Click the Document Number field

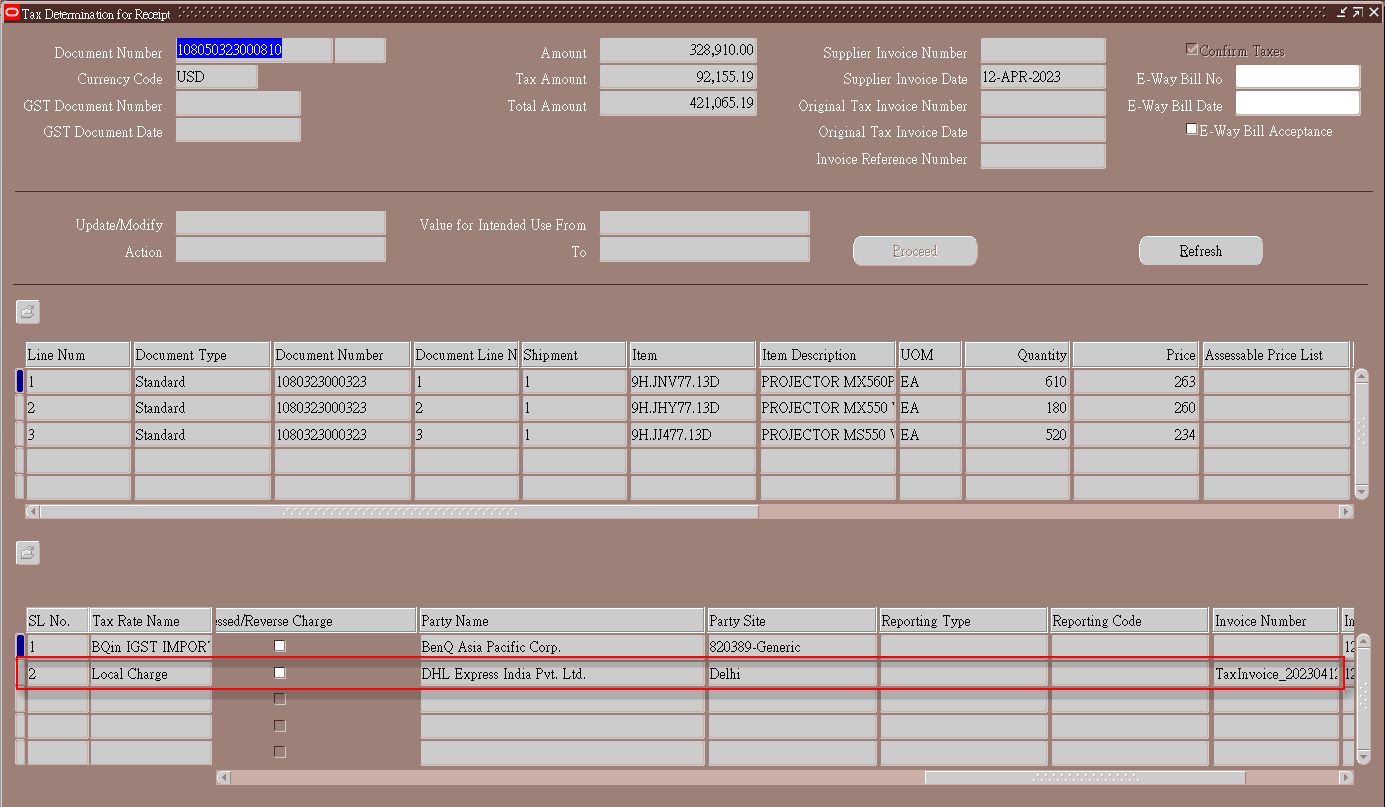coord(251,49)
